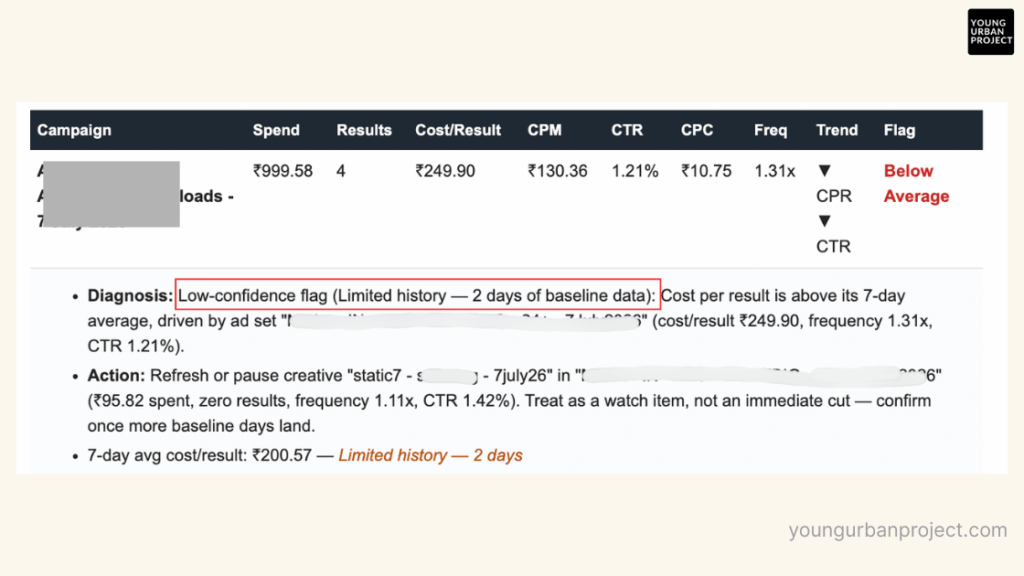The height and width of the screenshot is (576, 1024).
Task: Click the Campaign column header
Action: tap(74, 130)
